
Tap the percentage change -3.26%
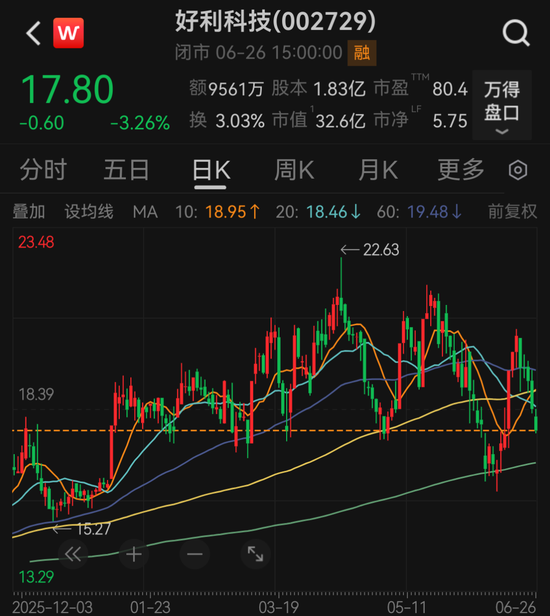click(x=140, y=123)
